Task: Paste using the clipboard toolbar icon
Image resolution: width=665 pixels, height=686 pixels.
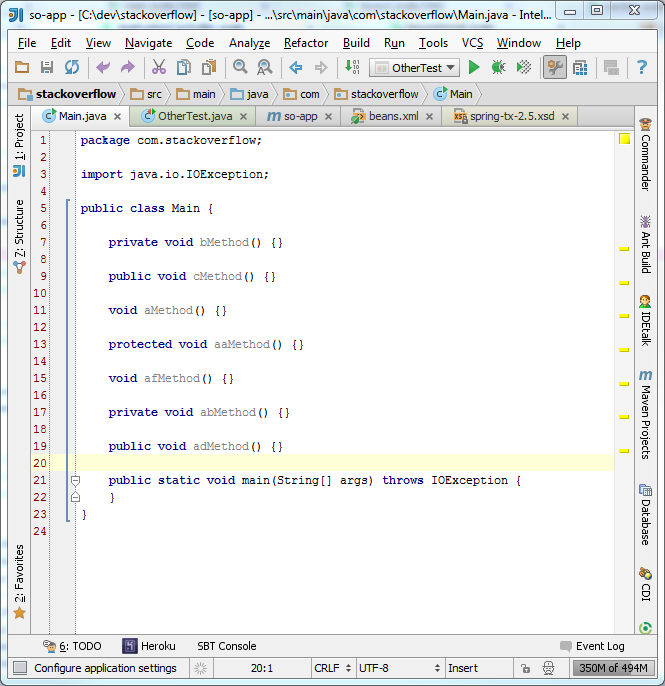Action: [x=209, y=67]
